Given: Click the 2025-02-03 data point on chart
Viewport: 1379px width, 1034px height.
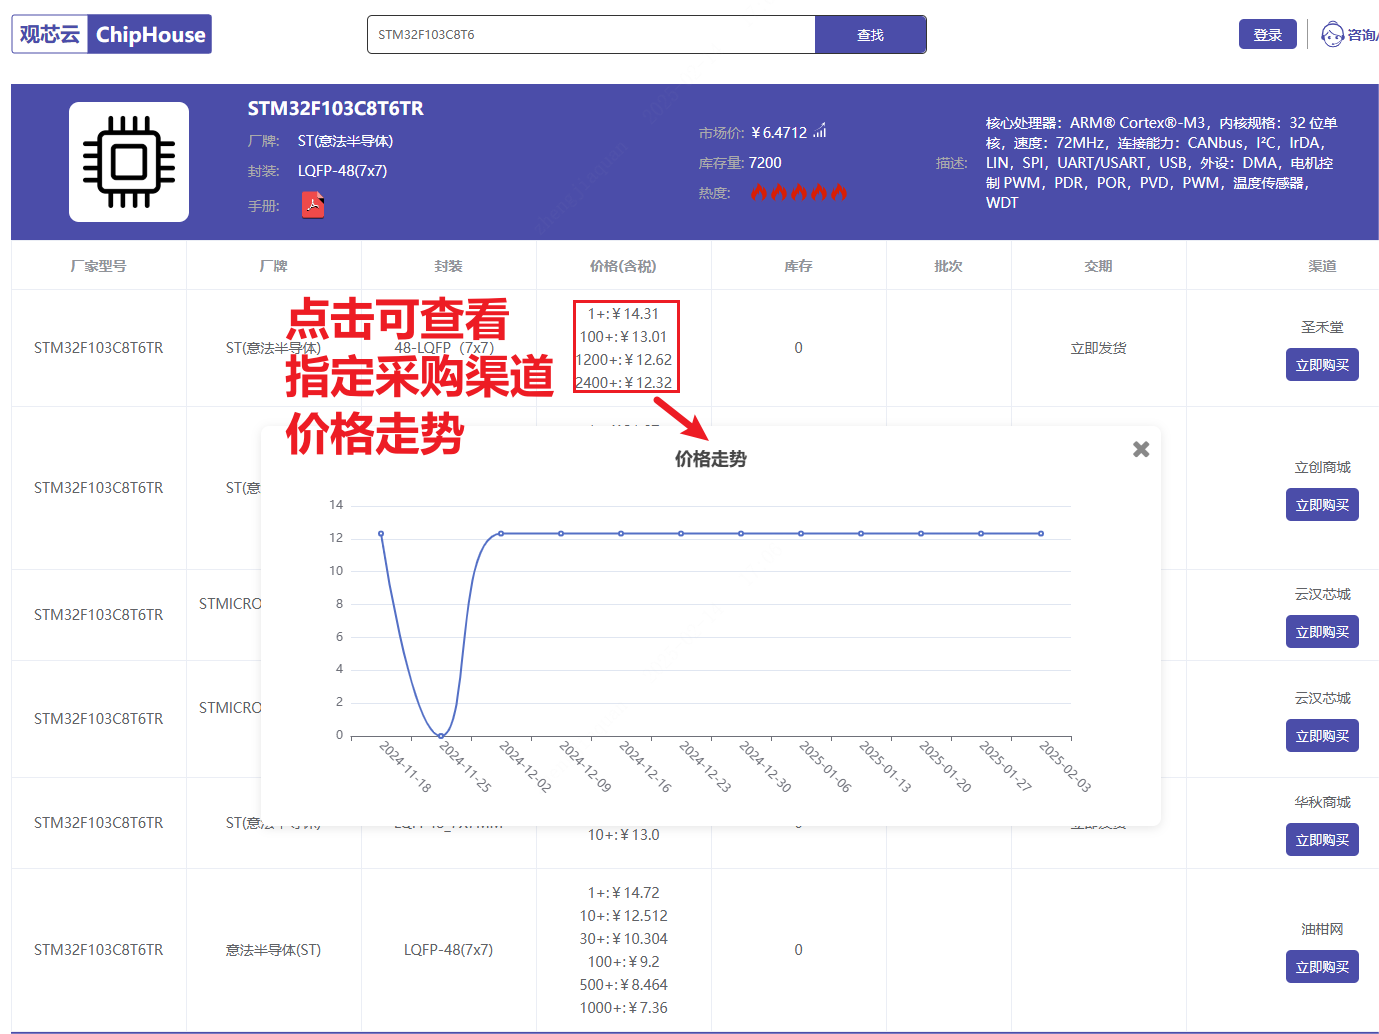Looking at the screenshot, I should 1041,533.
